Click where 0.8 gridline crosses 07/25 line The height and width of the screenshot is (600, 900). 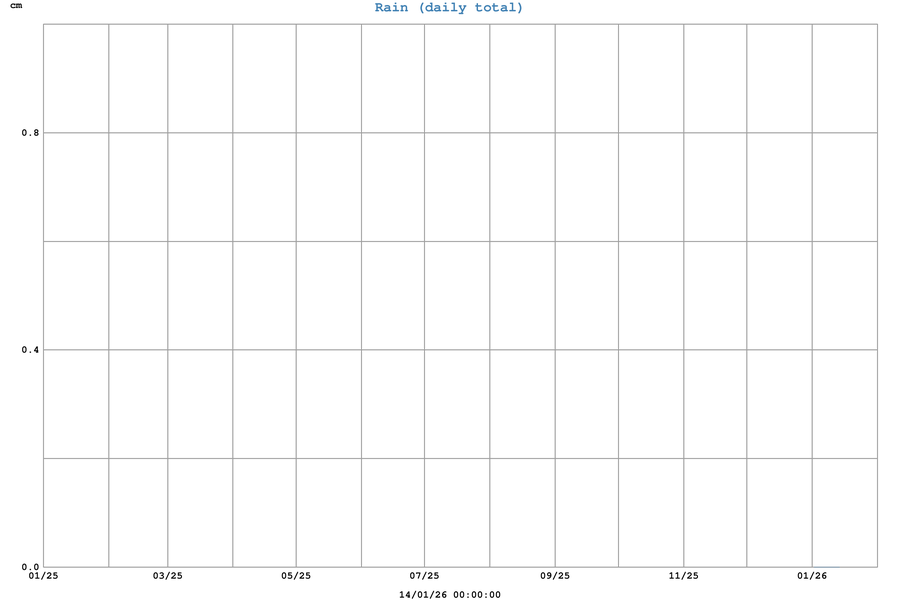(x=424, y=133)
